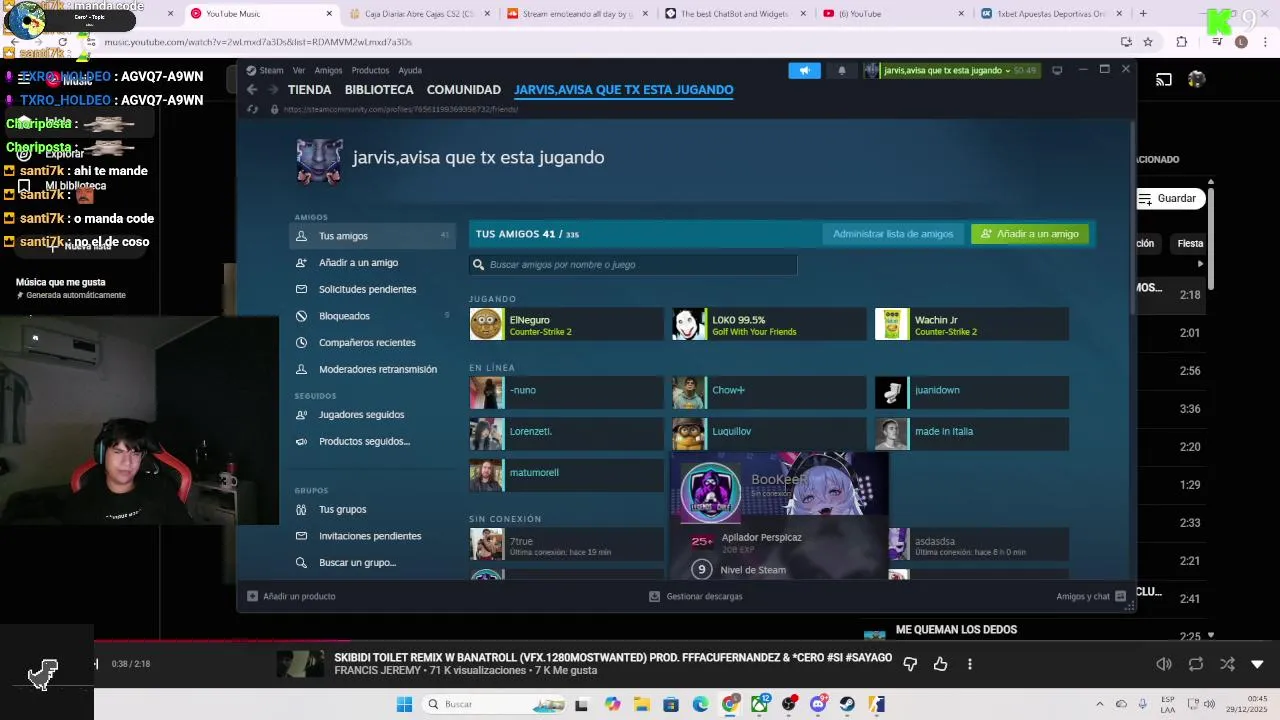Toggle shuffle in YouTube Music player
Image resolution: width=1280 pixels, height=720 pixels.
(x=1227, y=664)
